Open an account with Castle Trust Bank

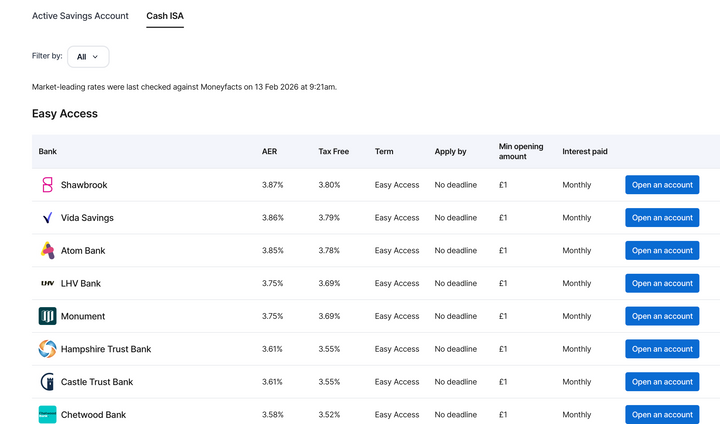662,382
